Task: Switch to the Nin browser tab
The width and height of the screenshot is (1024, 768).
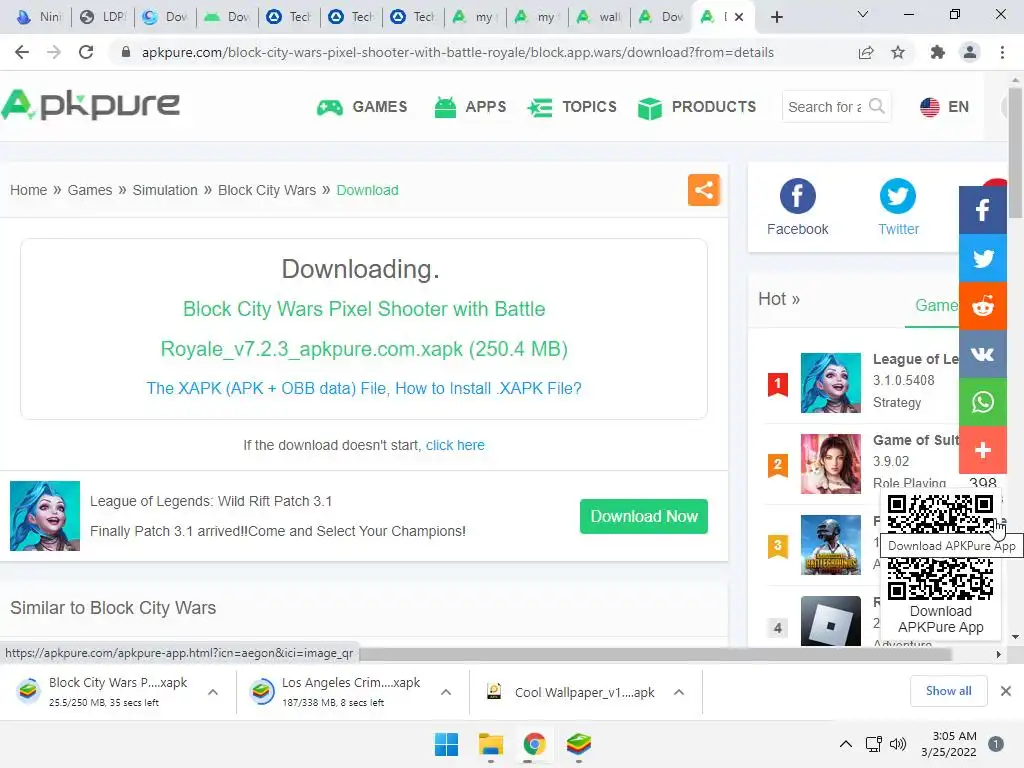Action: coord(39,17)
